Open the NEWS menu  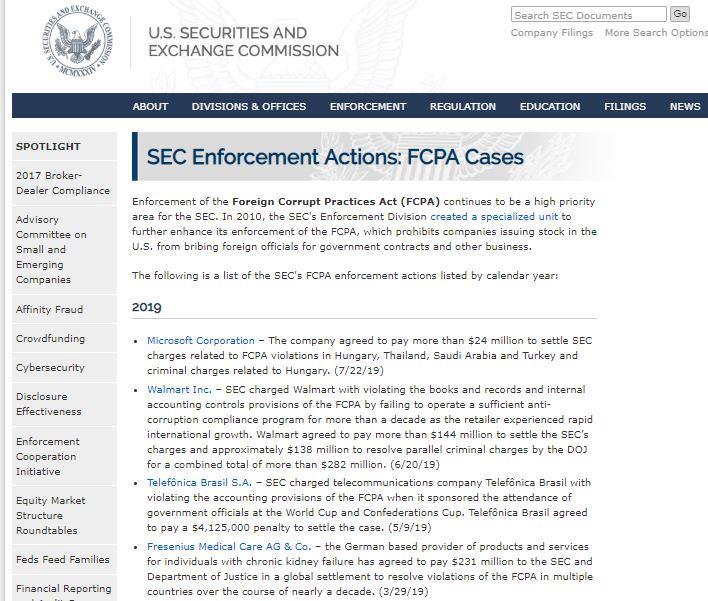(x=685, y=107)
